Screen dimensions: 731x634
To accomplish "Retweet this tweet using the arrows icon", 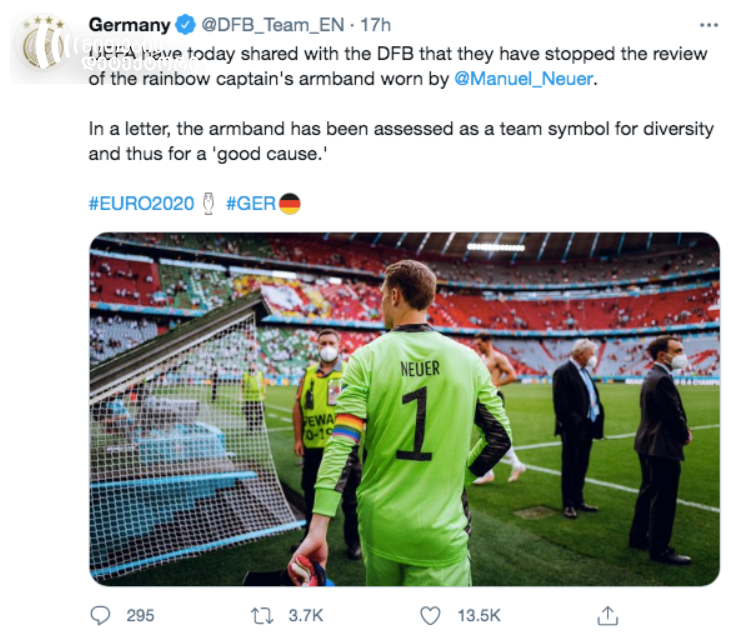I will [263, 615].
